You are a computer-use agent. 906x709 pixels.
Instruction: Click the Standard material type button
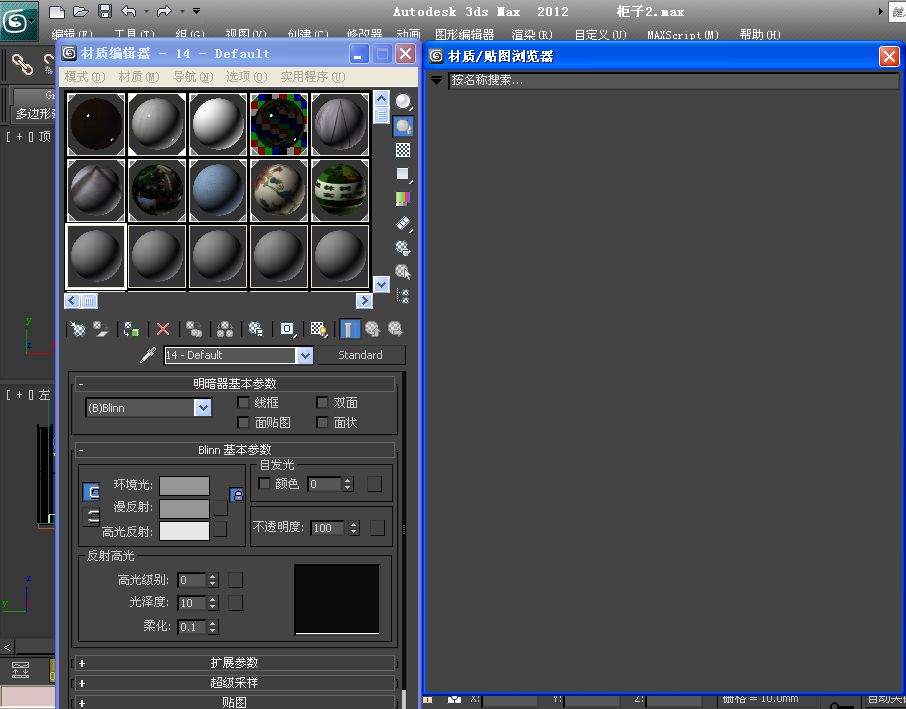(x=360, y=355)
